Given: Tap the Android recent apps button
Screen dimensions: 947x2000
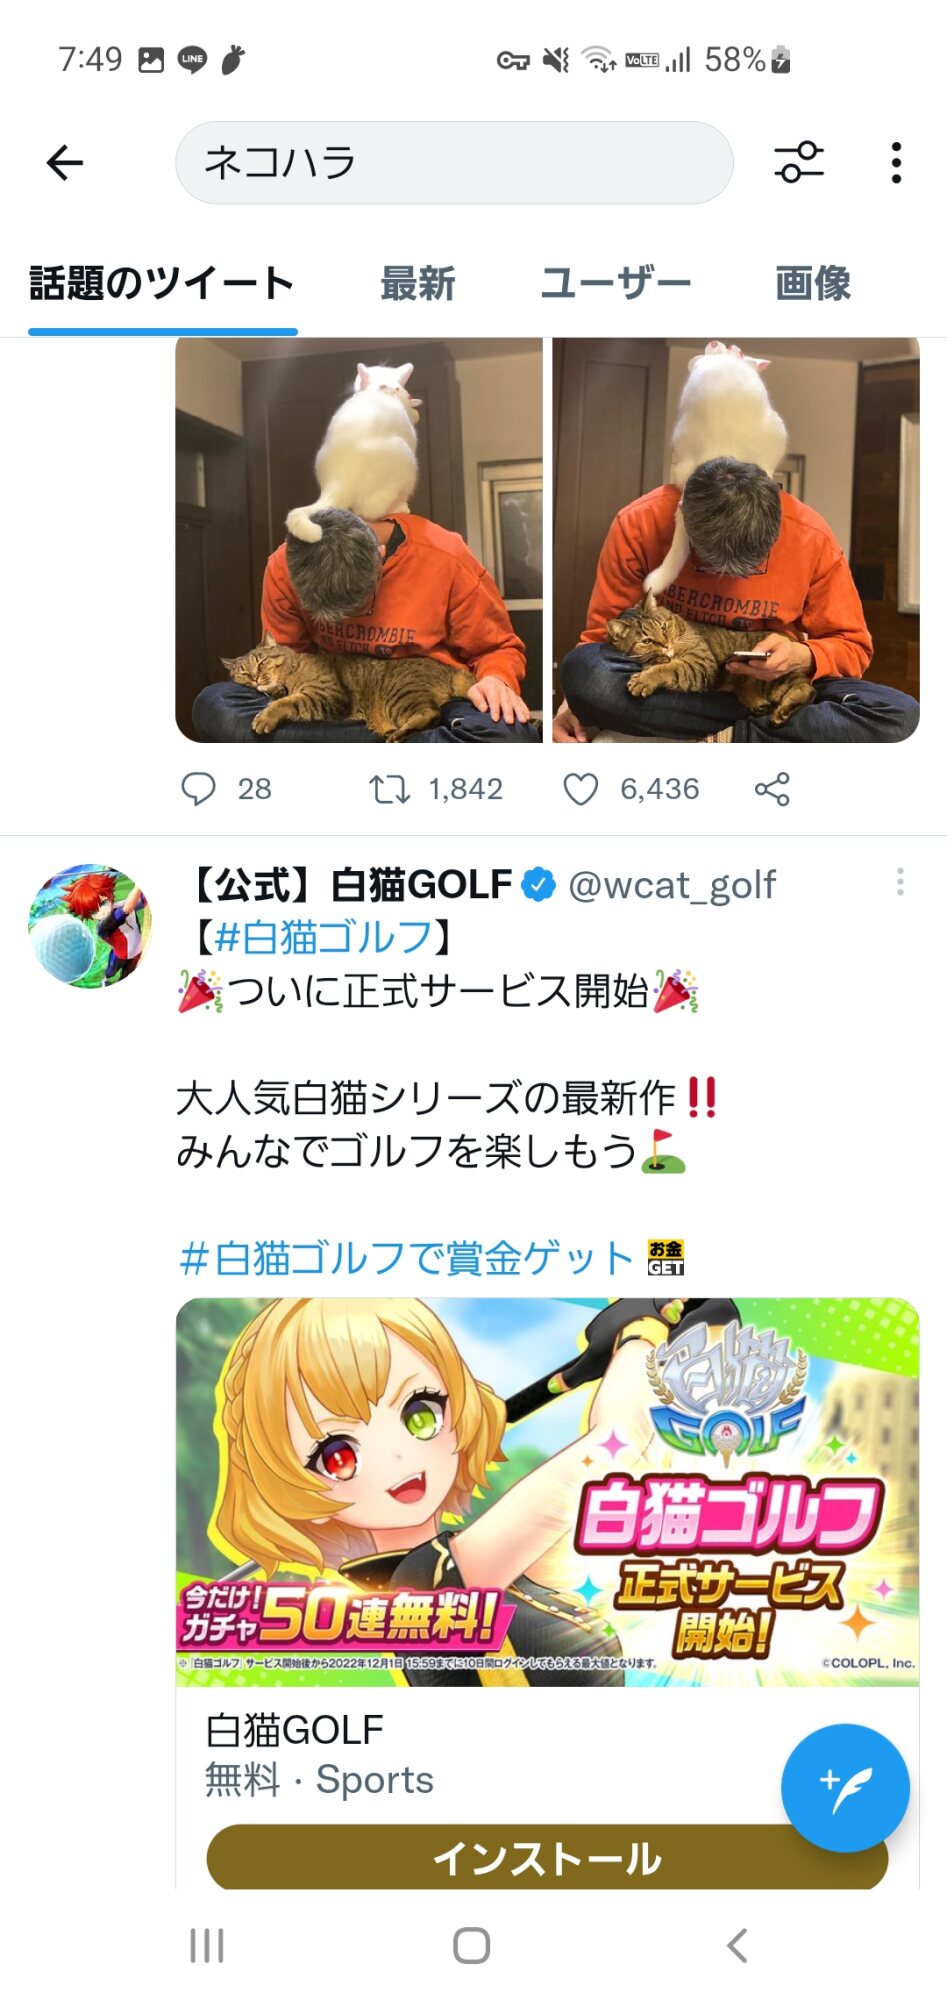Looking at the screenshot, I should tap(207, 1946).
